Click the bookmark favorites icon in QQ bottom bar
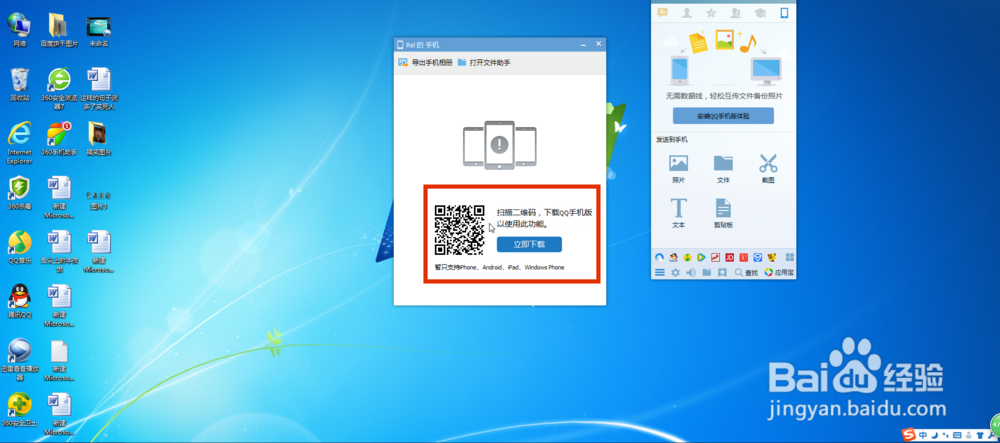1000x443 pixels. (x=722, y=272)
